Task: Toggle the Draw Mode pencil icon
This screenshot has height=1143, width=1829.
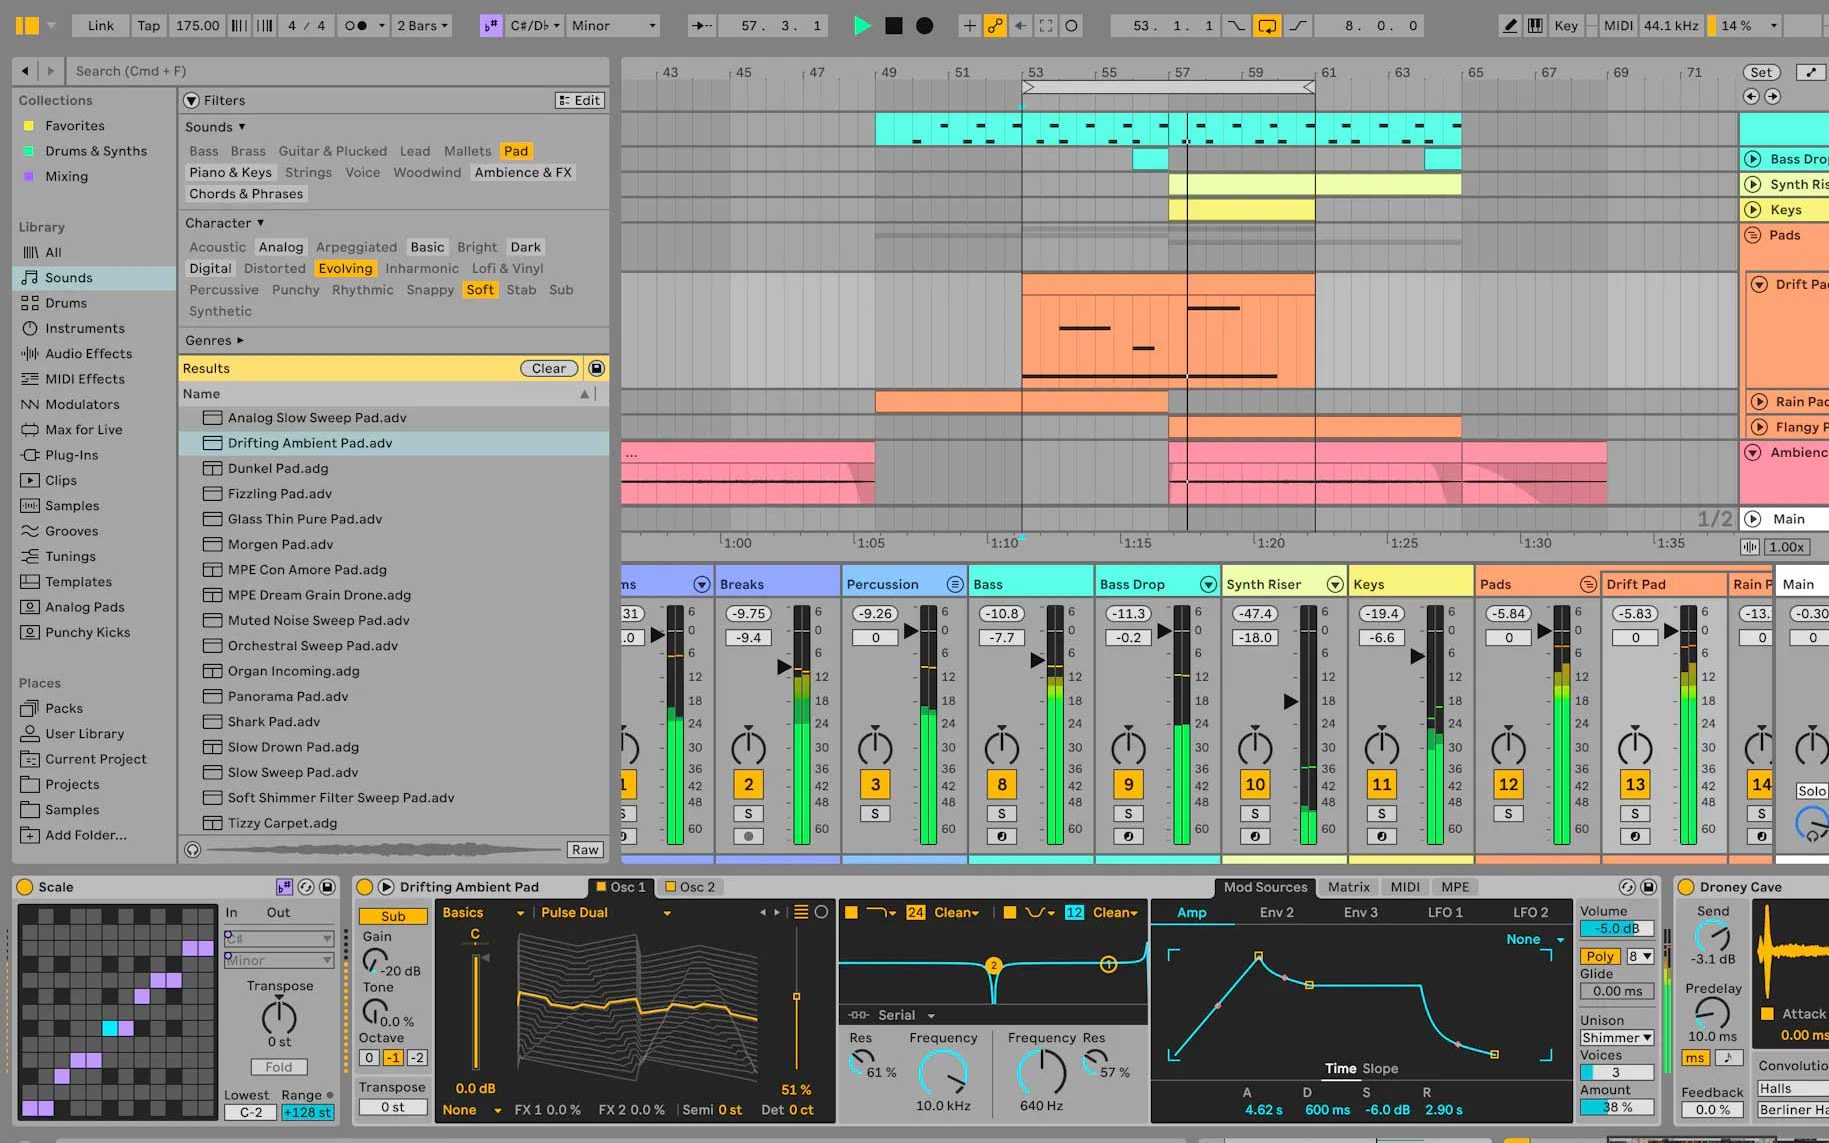Action: pos(1509,26)
